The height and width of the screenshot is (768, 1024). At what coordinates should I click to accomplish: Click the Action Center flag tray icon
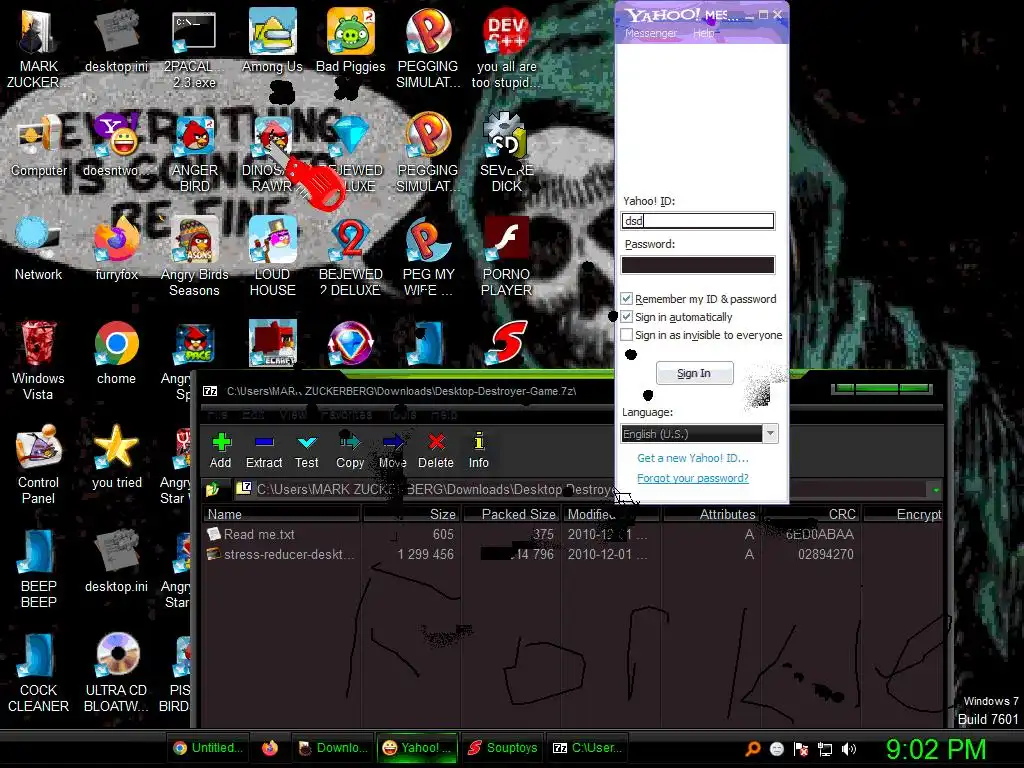point(801,749)
